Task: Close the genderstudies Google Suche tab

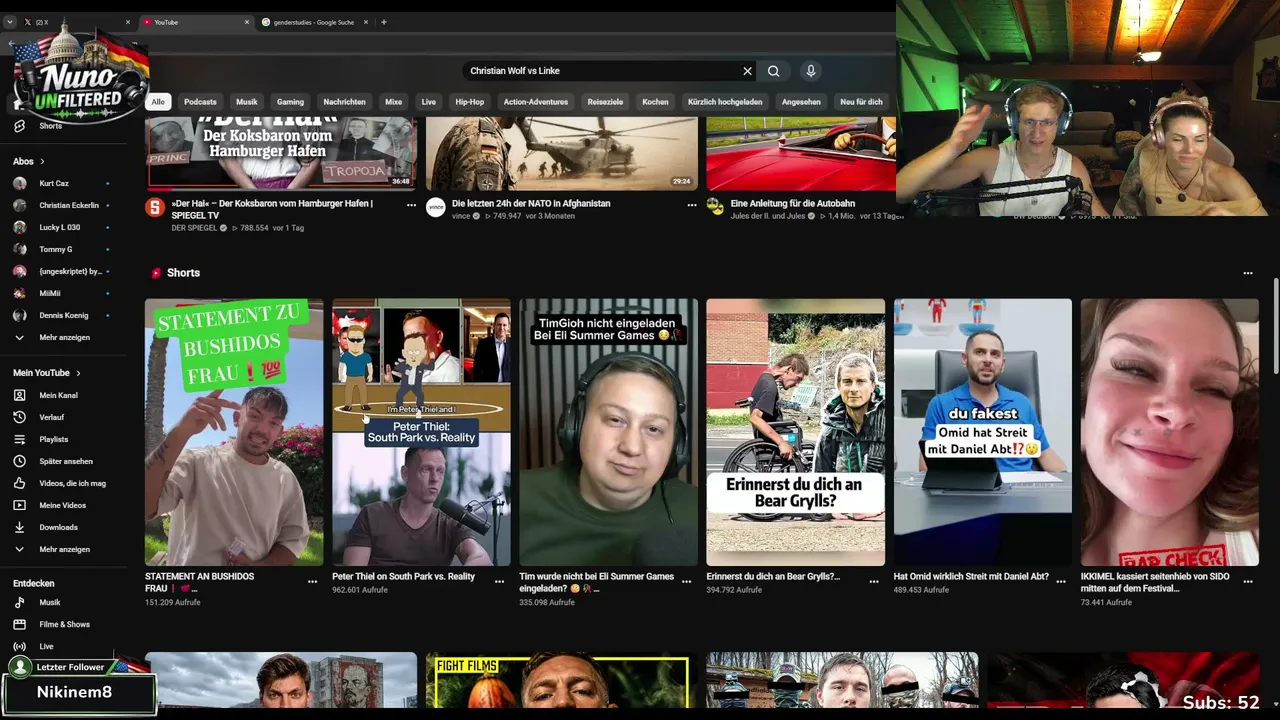Action: 365,22
